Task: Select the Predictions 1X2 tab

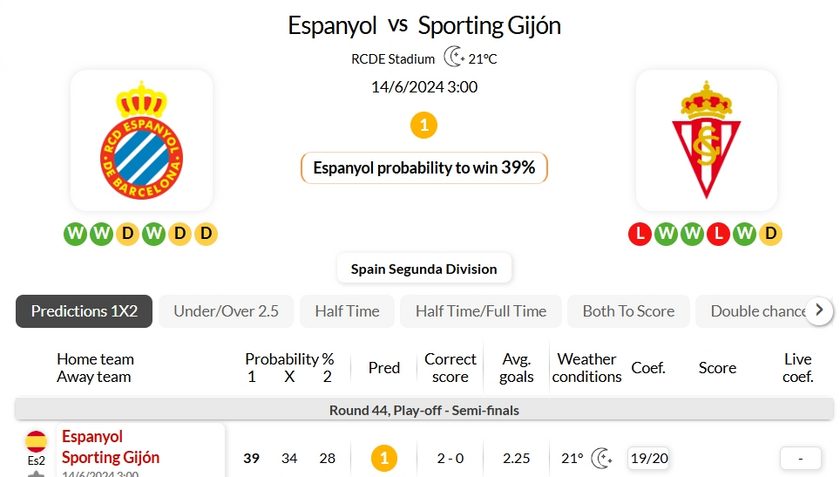Action: point(84,311)
